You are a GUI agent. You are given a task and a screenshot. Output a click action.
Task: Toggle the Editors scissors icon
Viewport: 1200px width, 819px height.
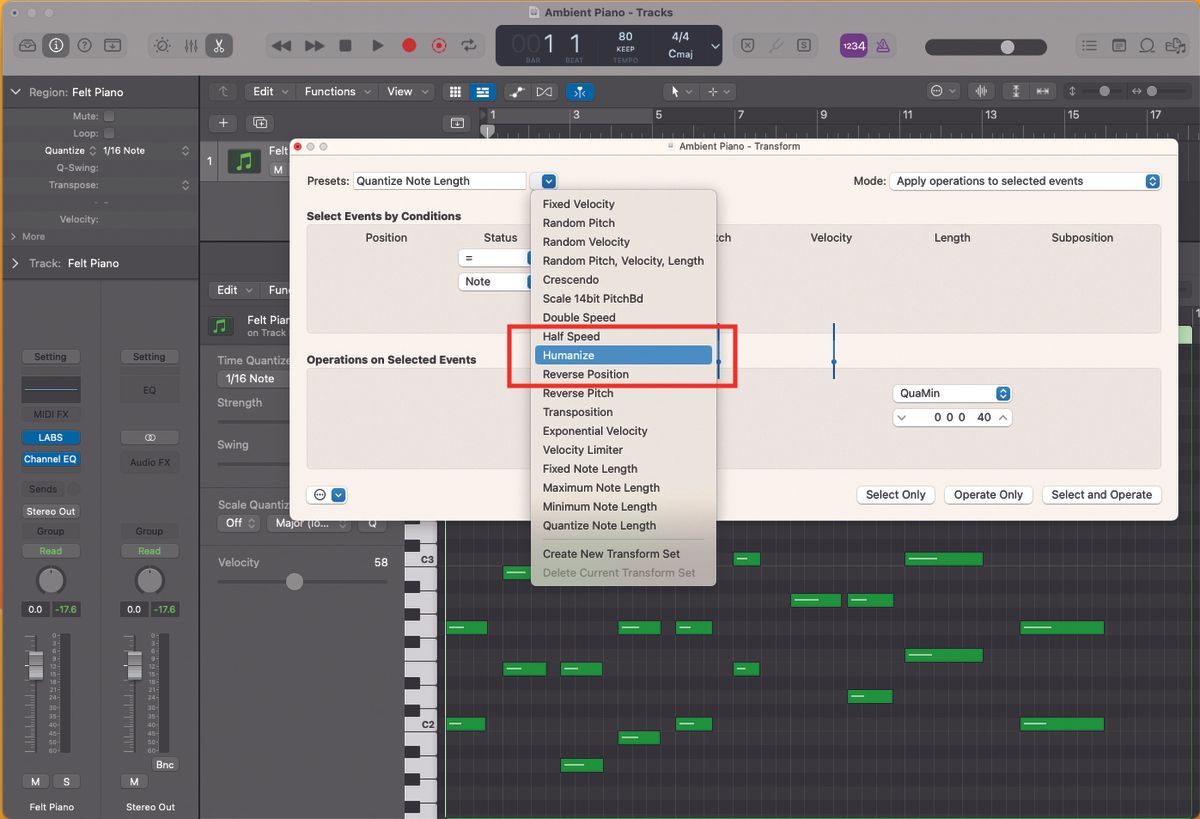tap(218, 45)
